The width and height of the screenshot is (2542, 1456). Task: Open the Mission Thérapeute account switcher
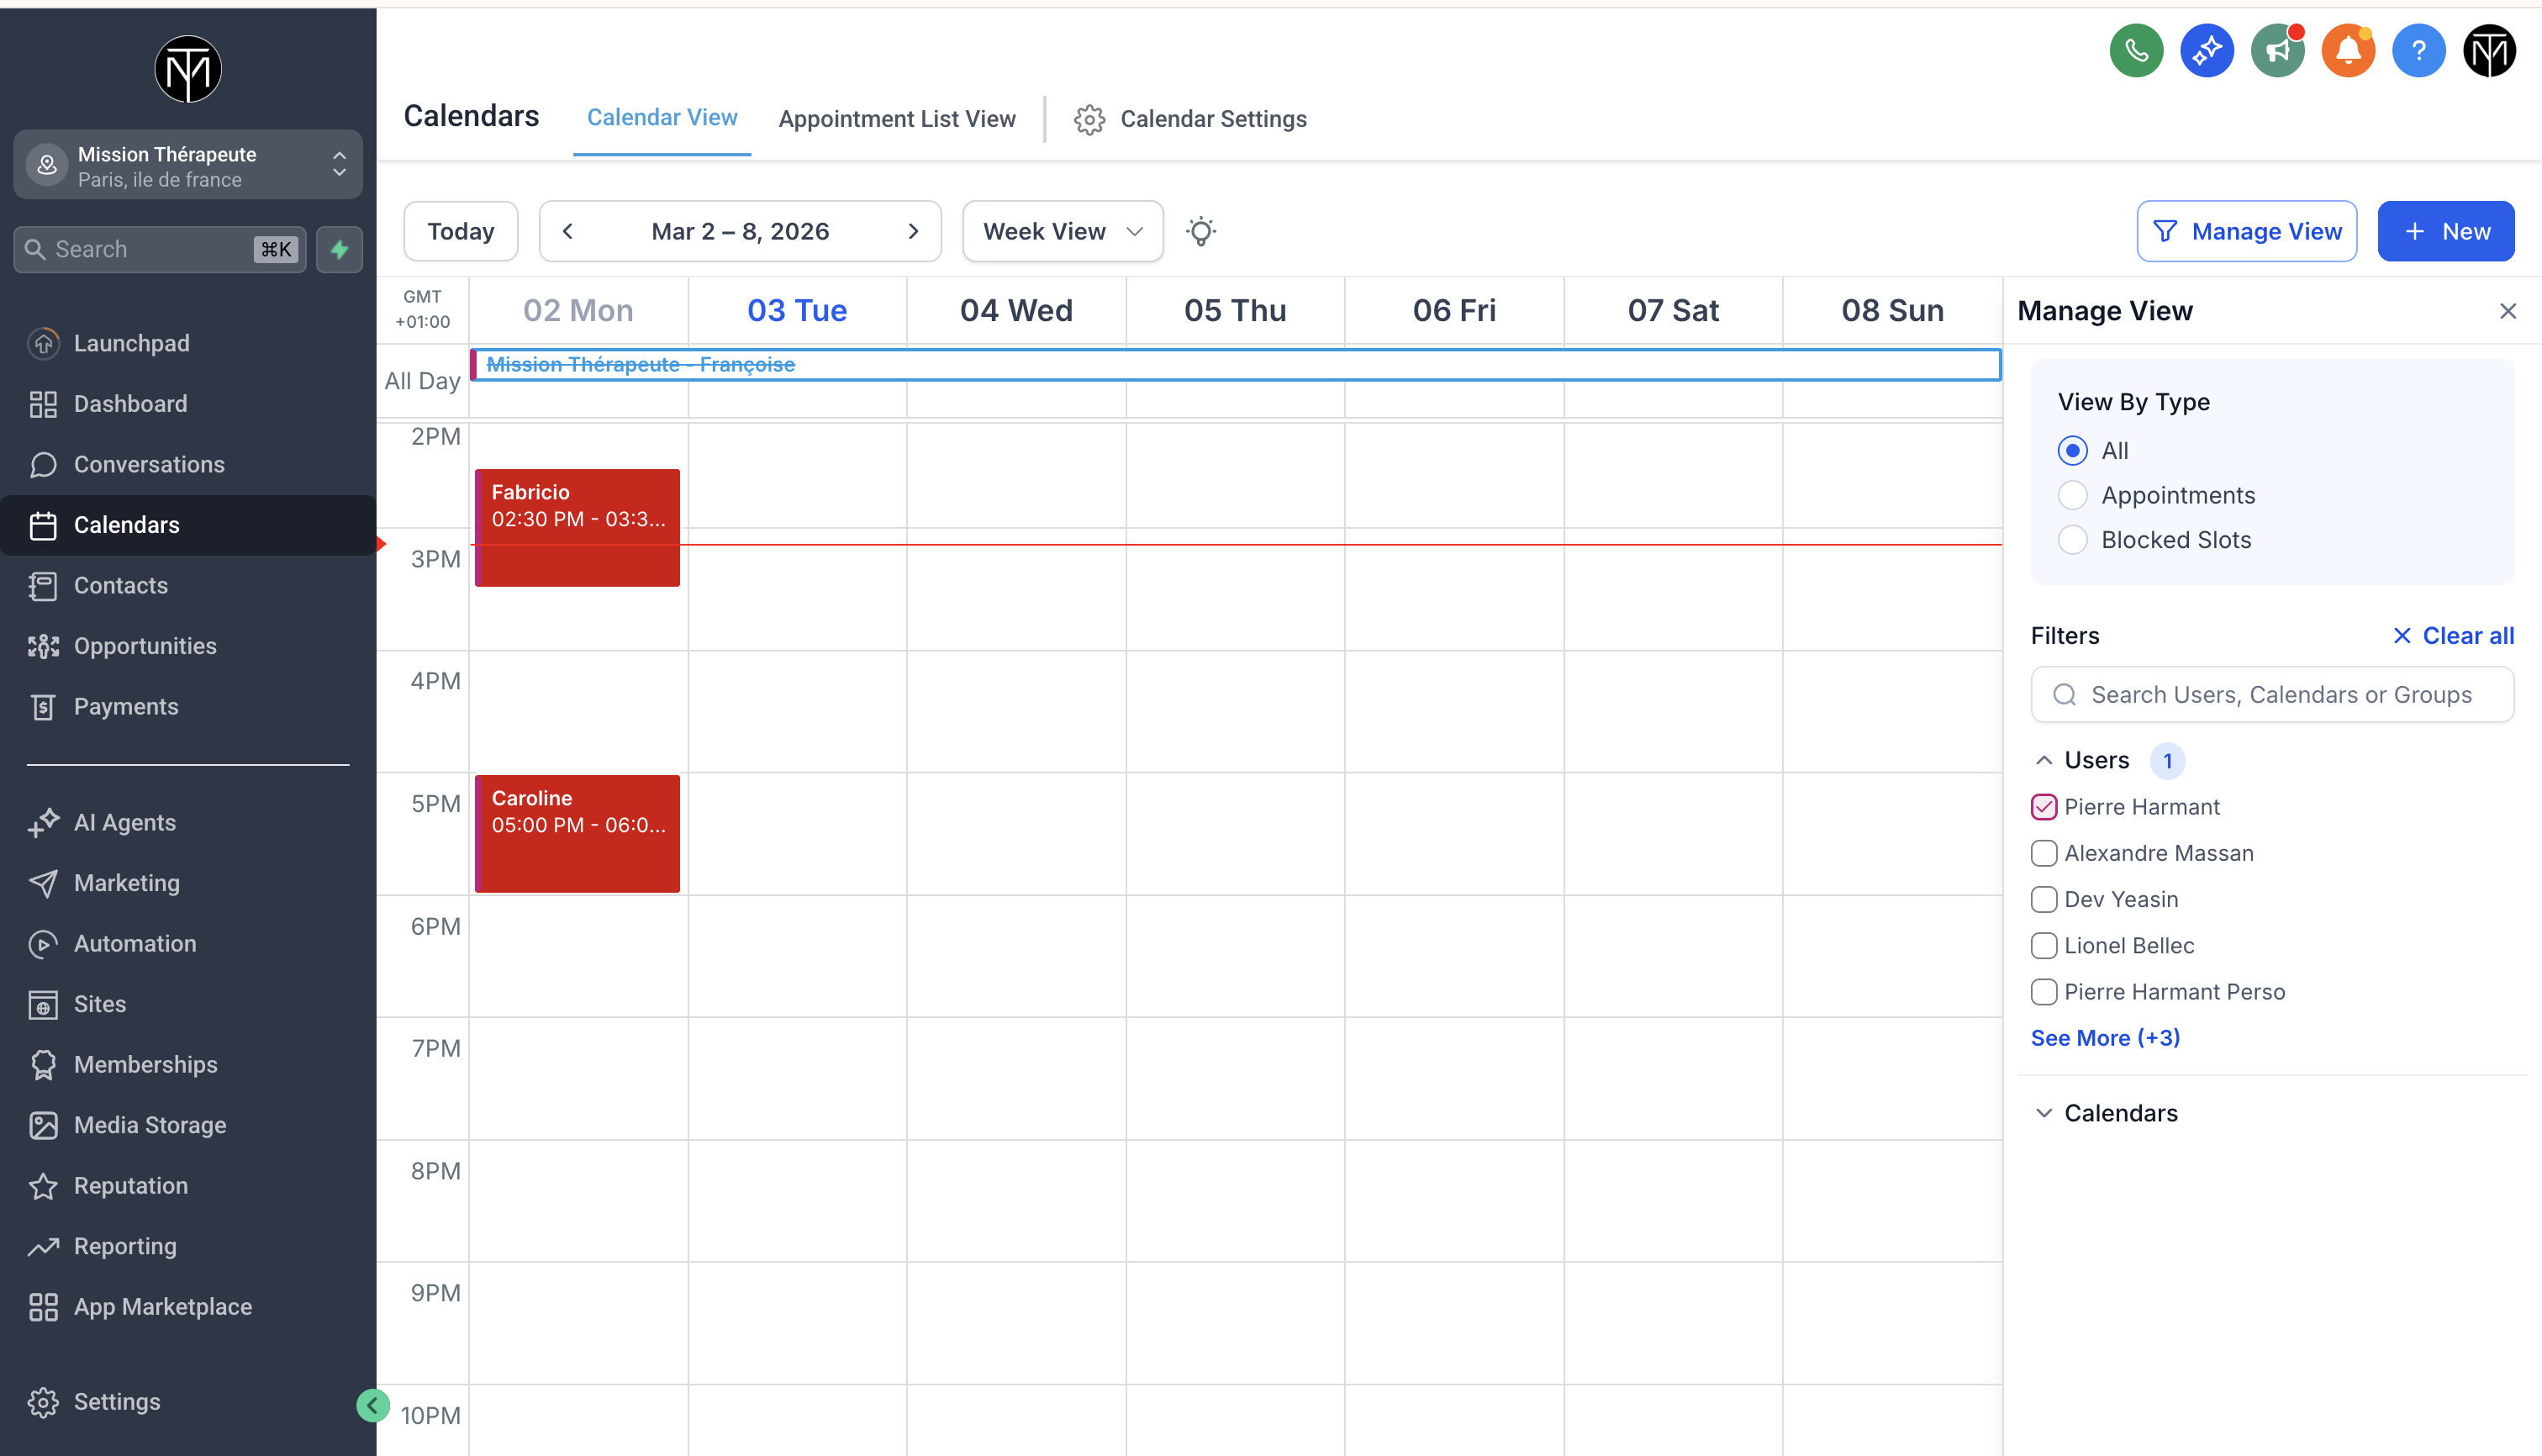tap(188, 165)
